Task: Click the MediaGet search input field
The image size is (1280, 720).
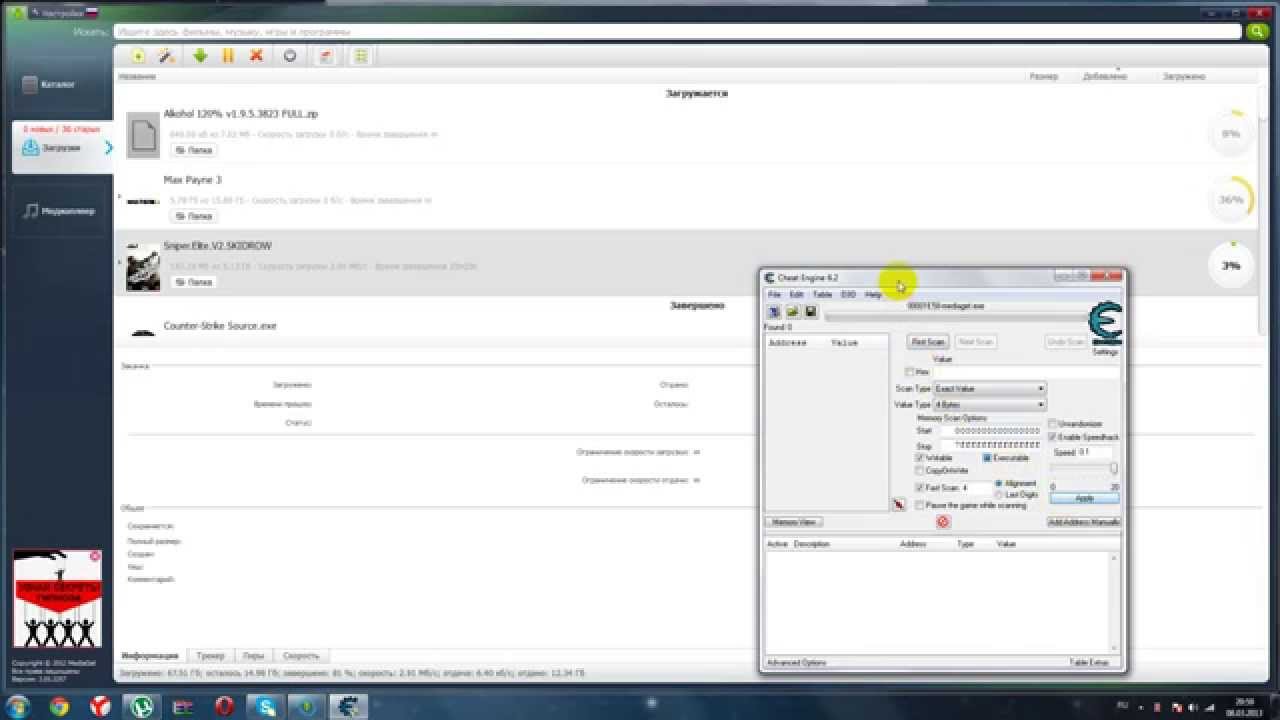Action: click(x=676, y=32)
